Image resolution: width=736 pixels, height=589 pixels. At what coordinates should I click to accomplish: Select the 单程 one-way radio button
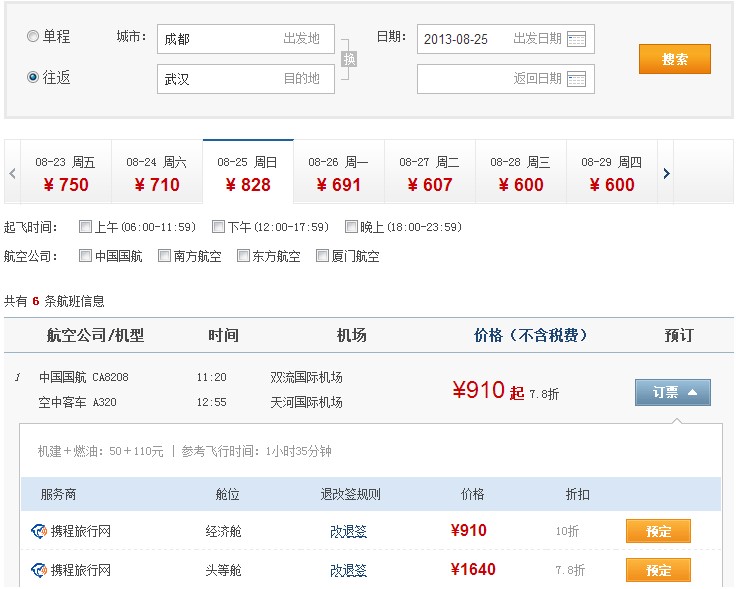[33, 37]
